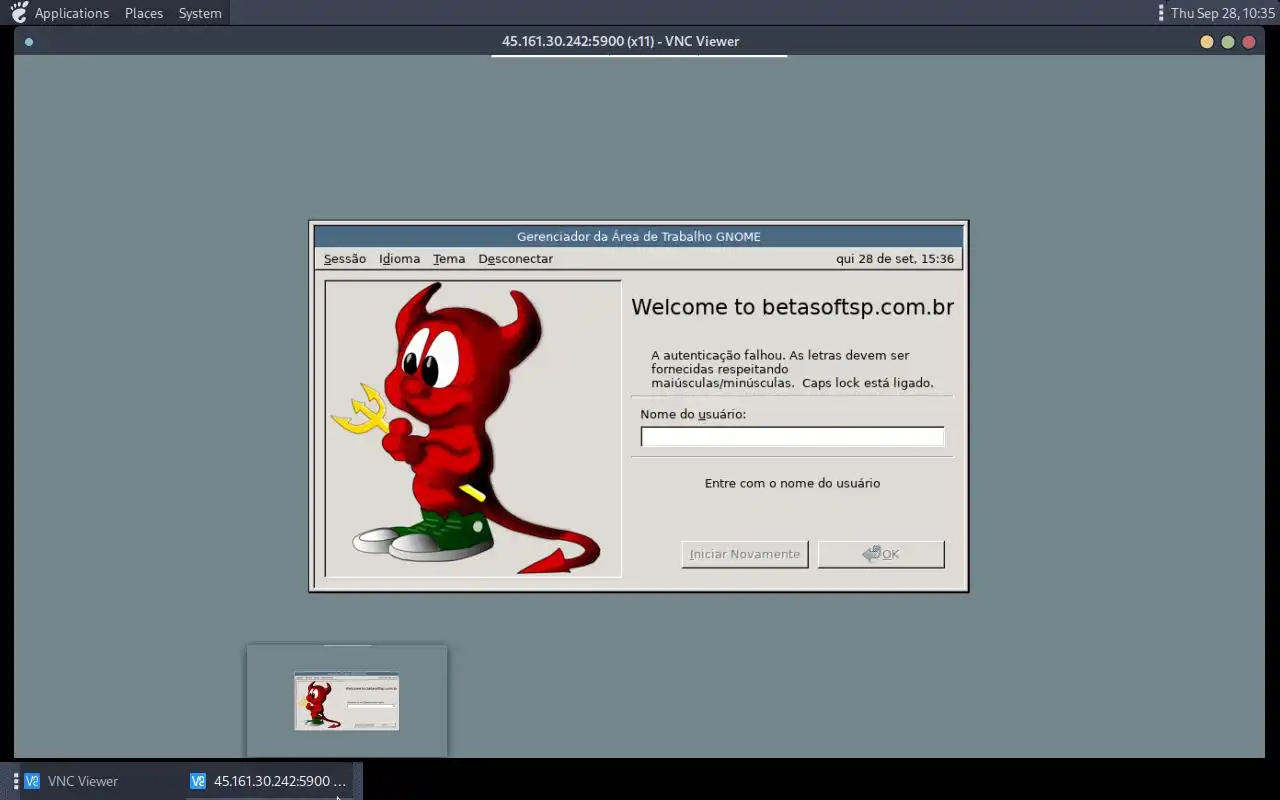Select the 45.161.30.242:5900 taskbar entry

268,781
